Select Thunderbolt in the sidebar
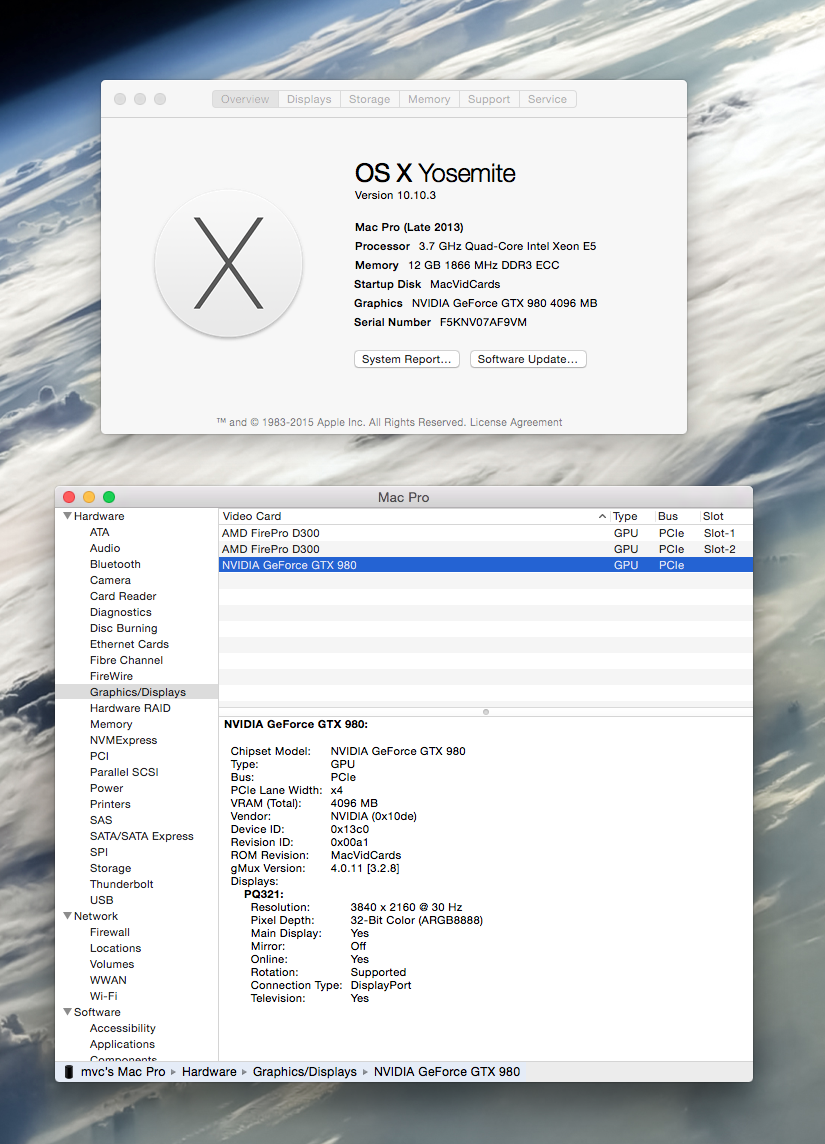This screenshot has height=1144, width=825. [x=122, y=884]
